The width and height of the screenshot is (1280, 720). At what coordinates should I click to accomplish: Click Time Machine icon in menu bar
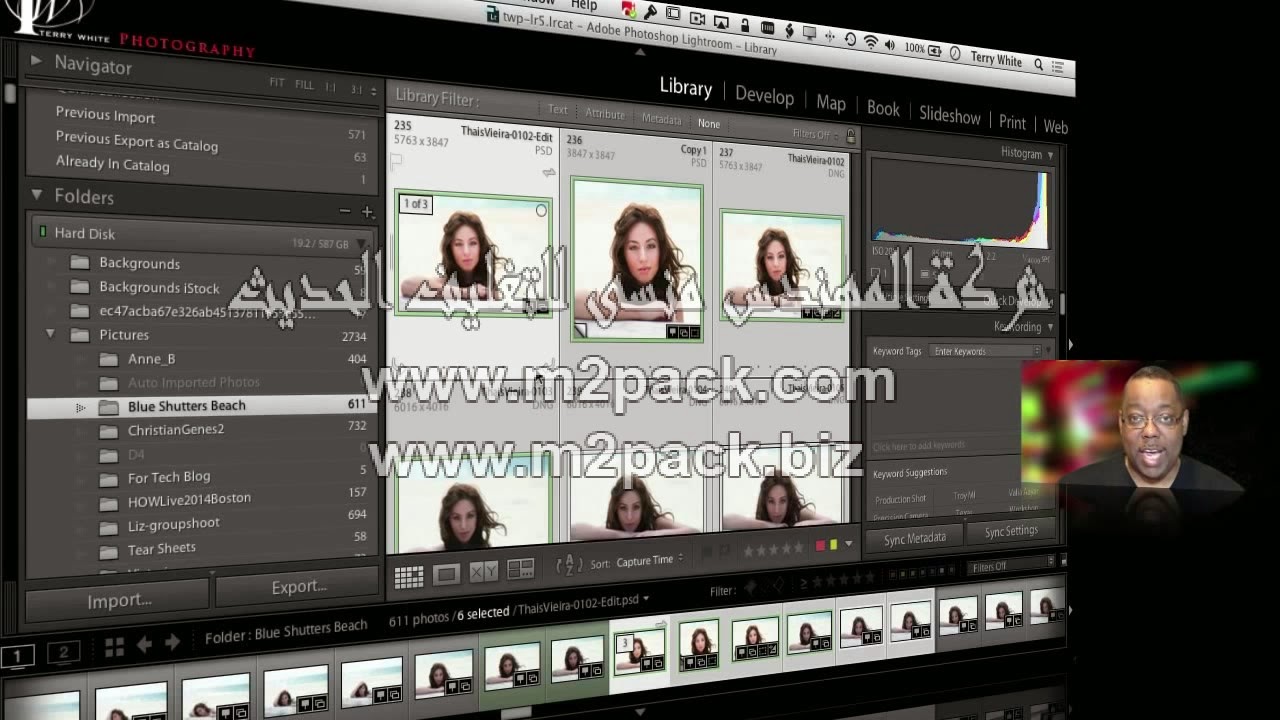[x=850, y=40]
